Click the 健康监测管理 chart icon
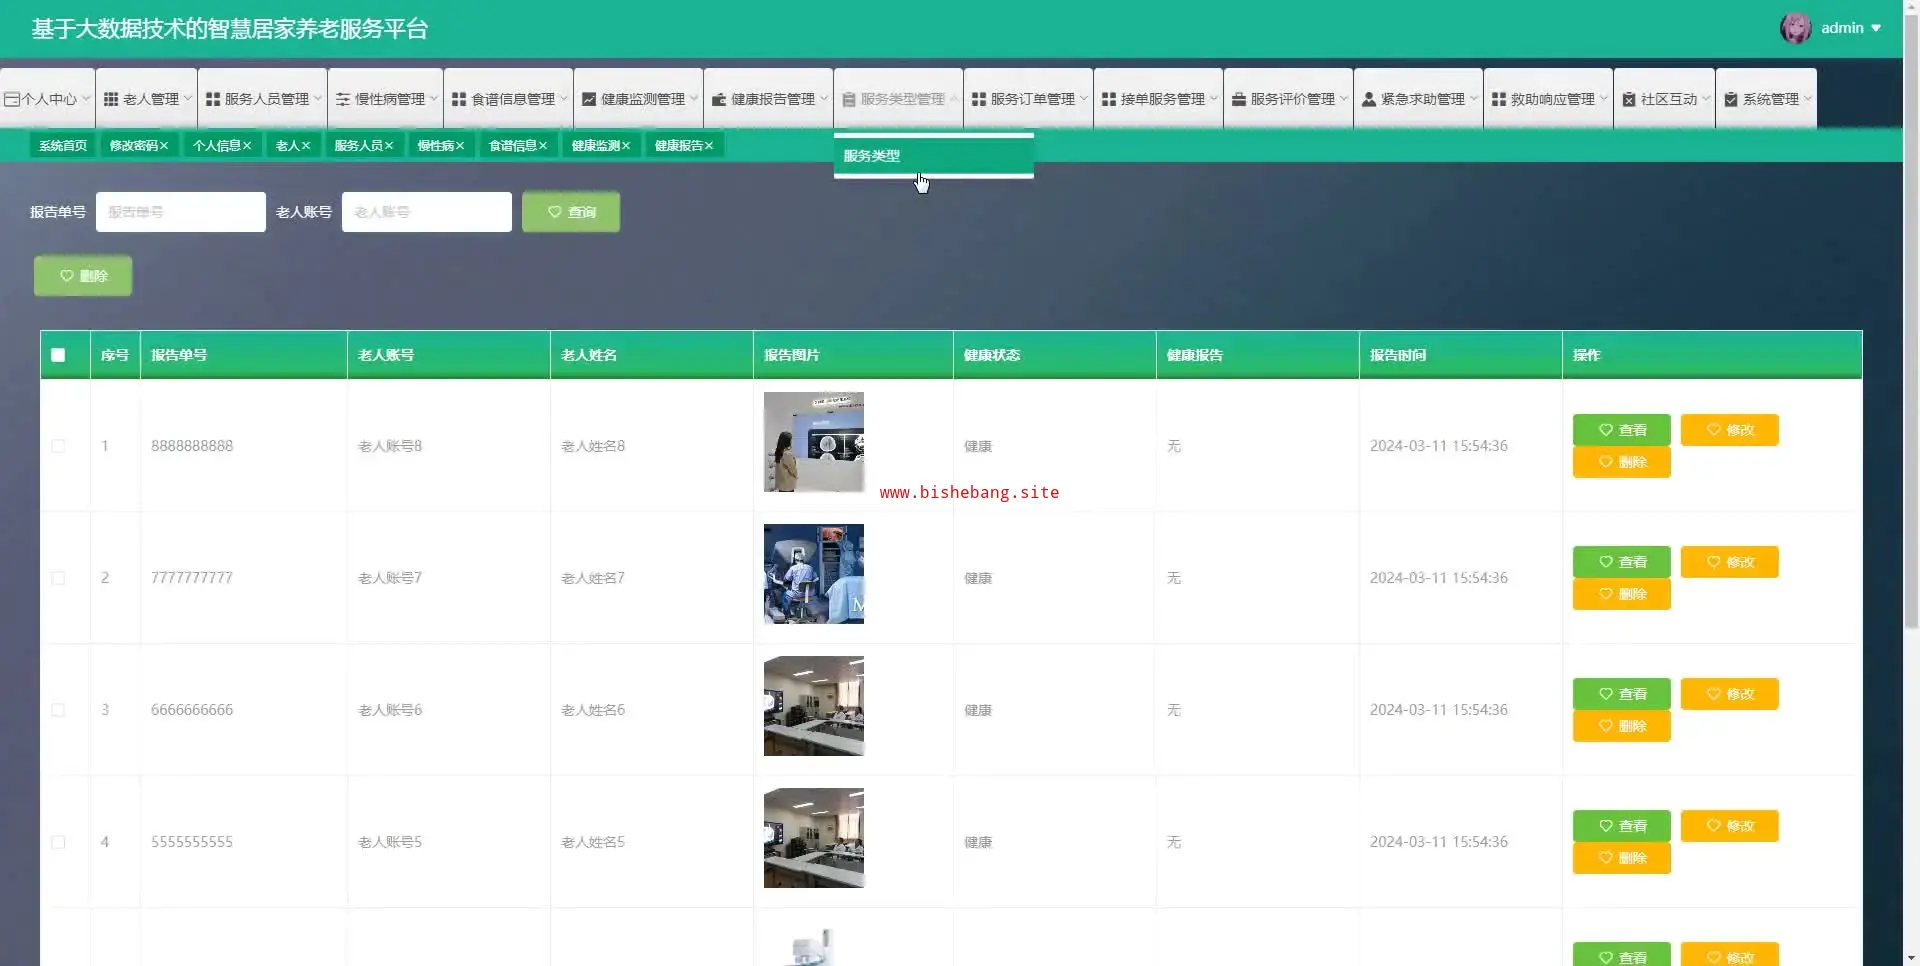The height and width of the screenshot is (966, 1920). (589, 99)
